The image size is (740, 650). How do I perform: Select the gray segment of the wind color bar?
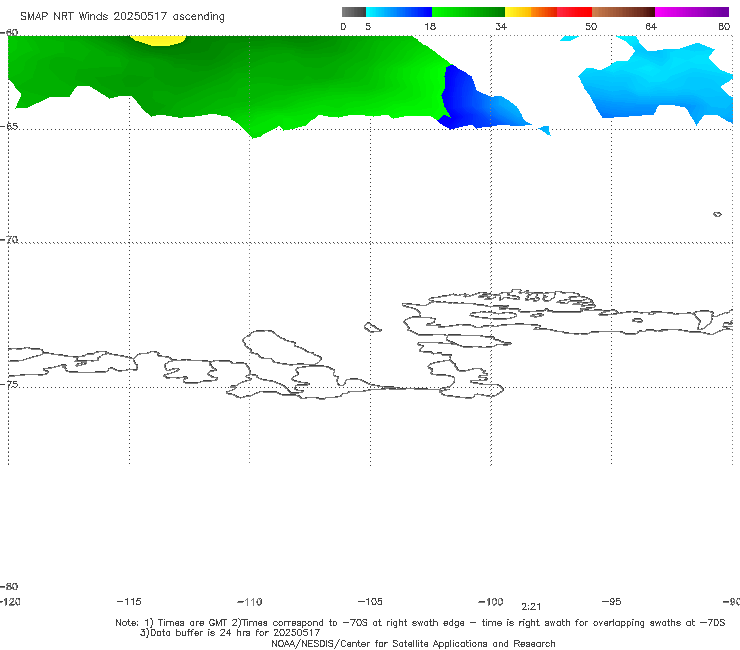click(x=353, y=12)
